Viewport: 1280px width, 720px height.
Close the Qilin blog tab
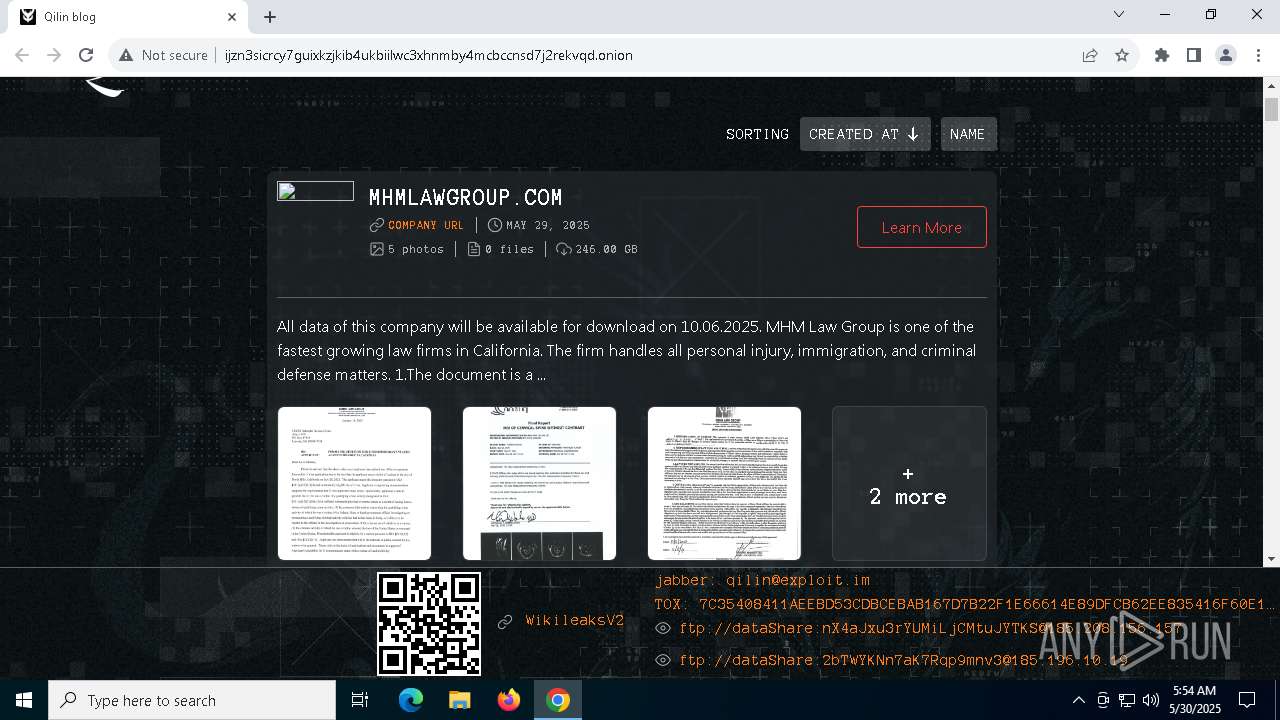pyautogui.click(x=232, y=17)
